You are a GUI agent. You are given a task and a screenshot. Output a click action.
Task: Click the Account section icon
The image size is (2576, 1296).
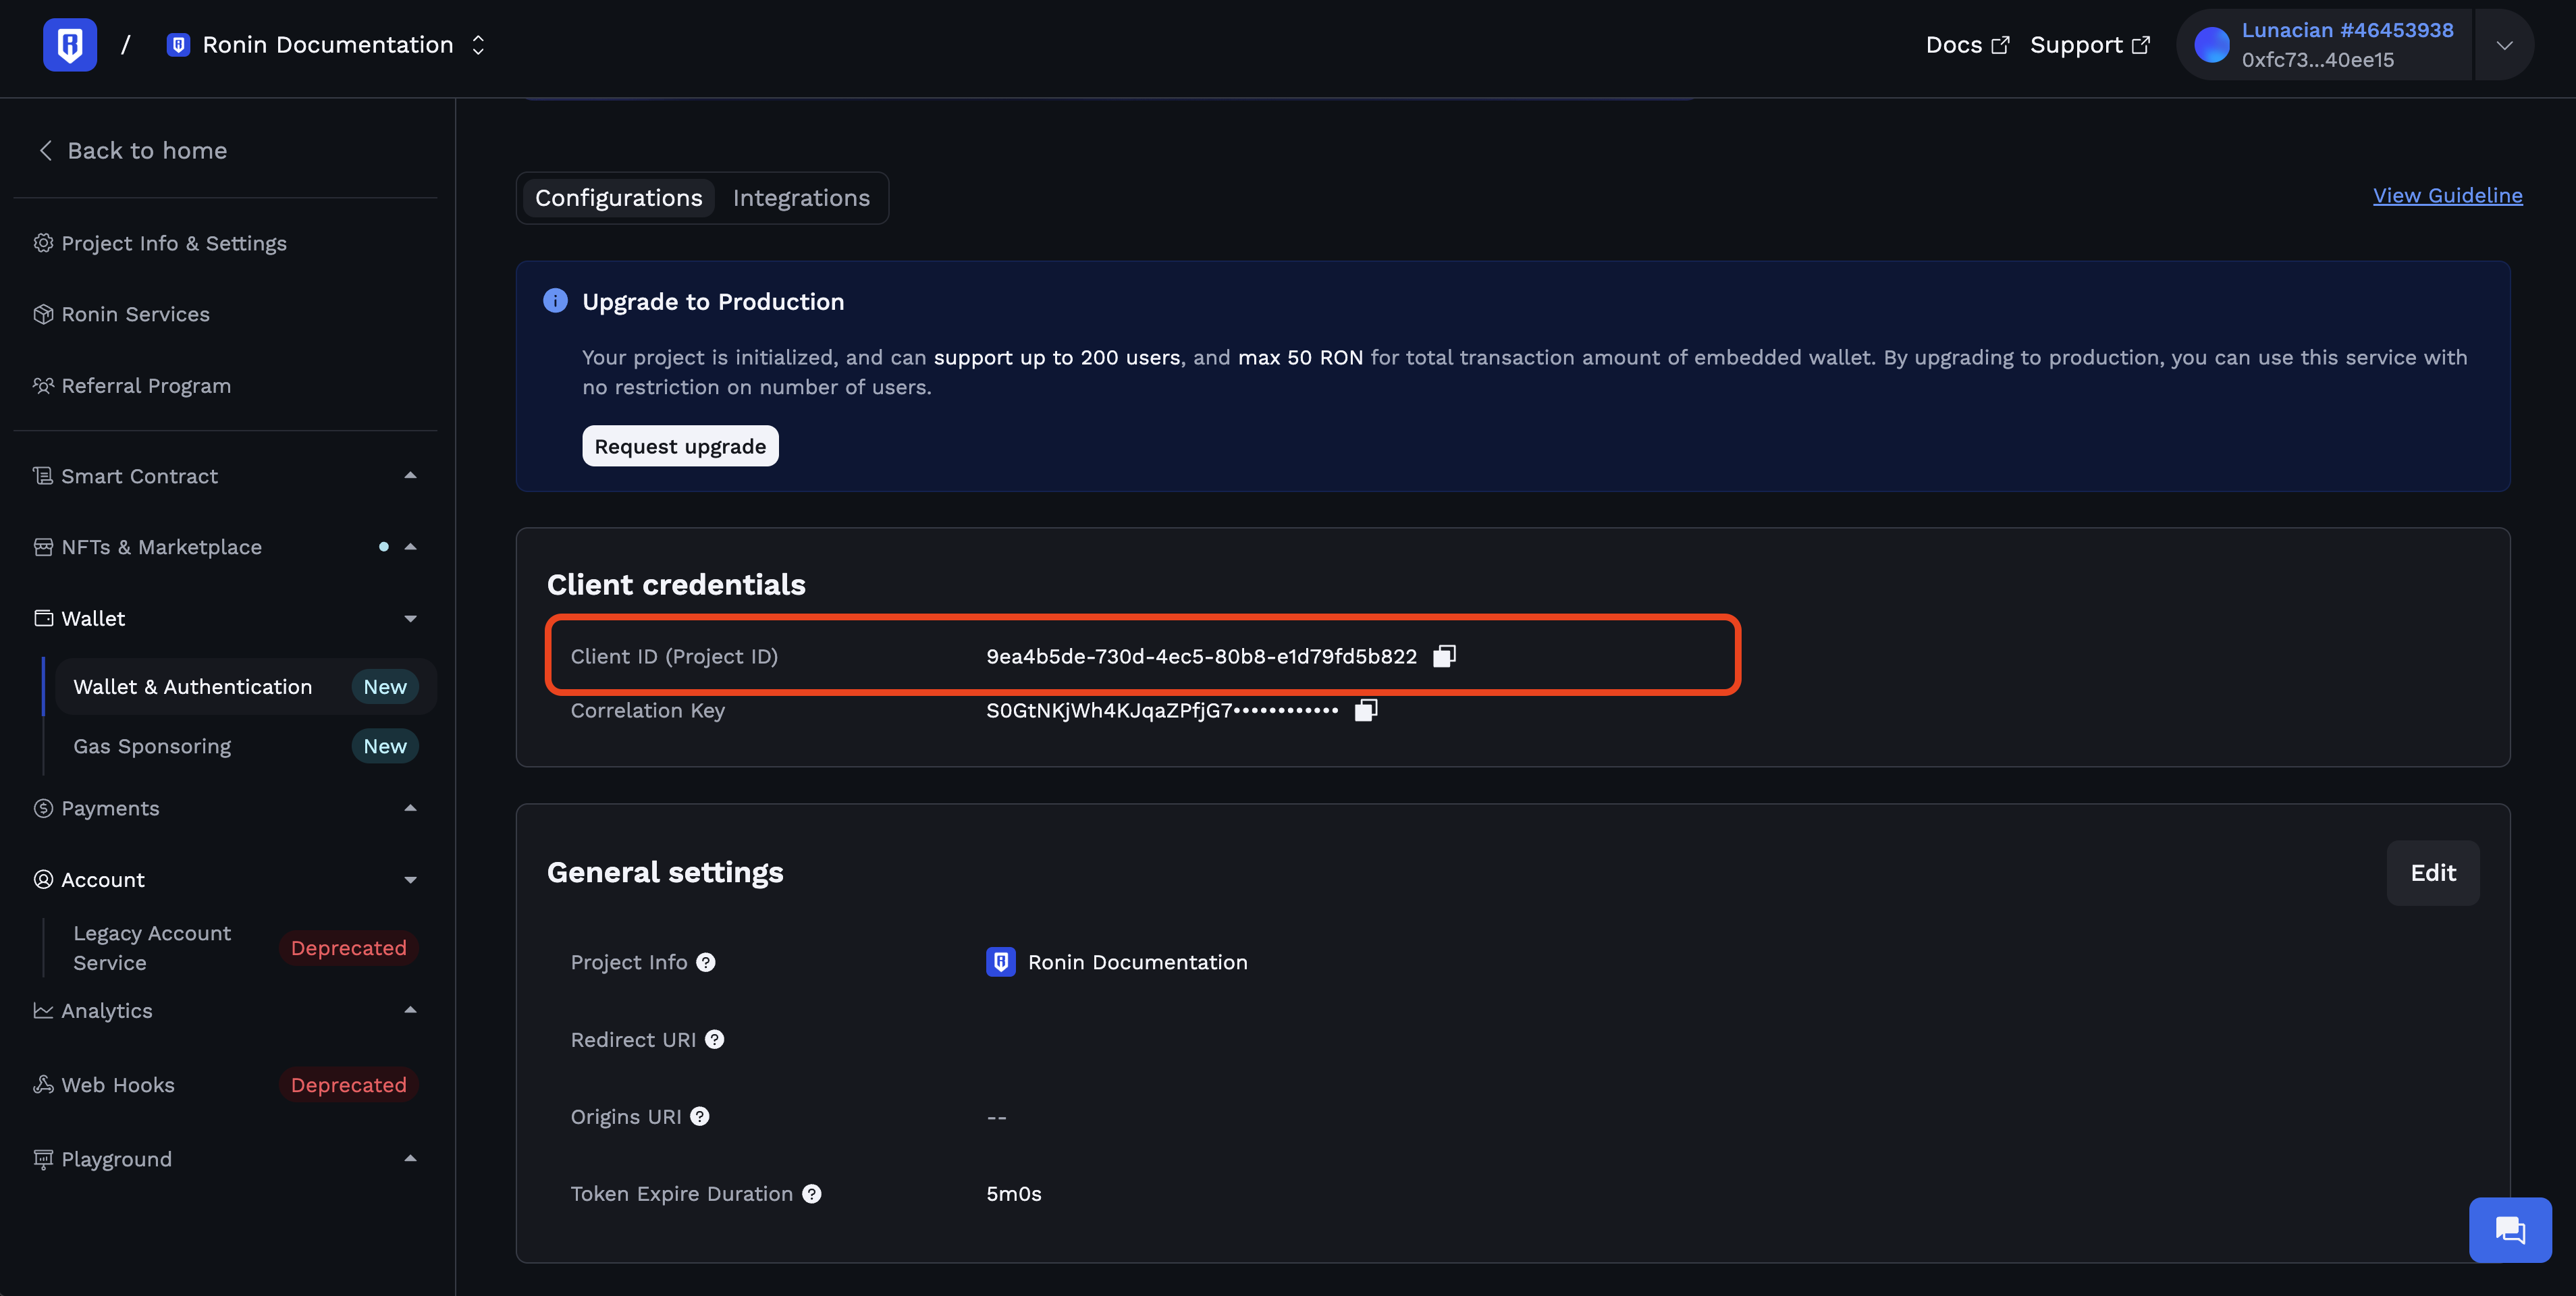[43, 880]
